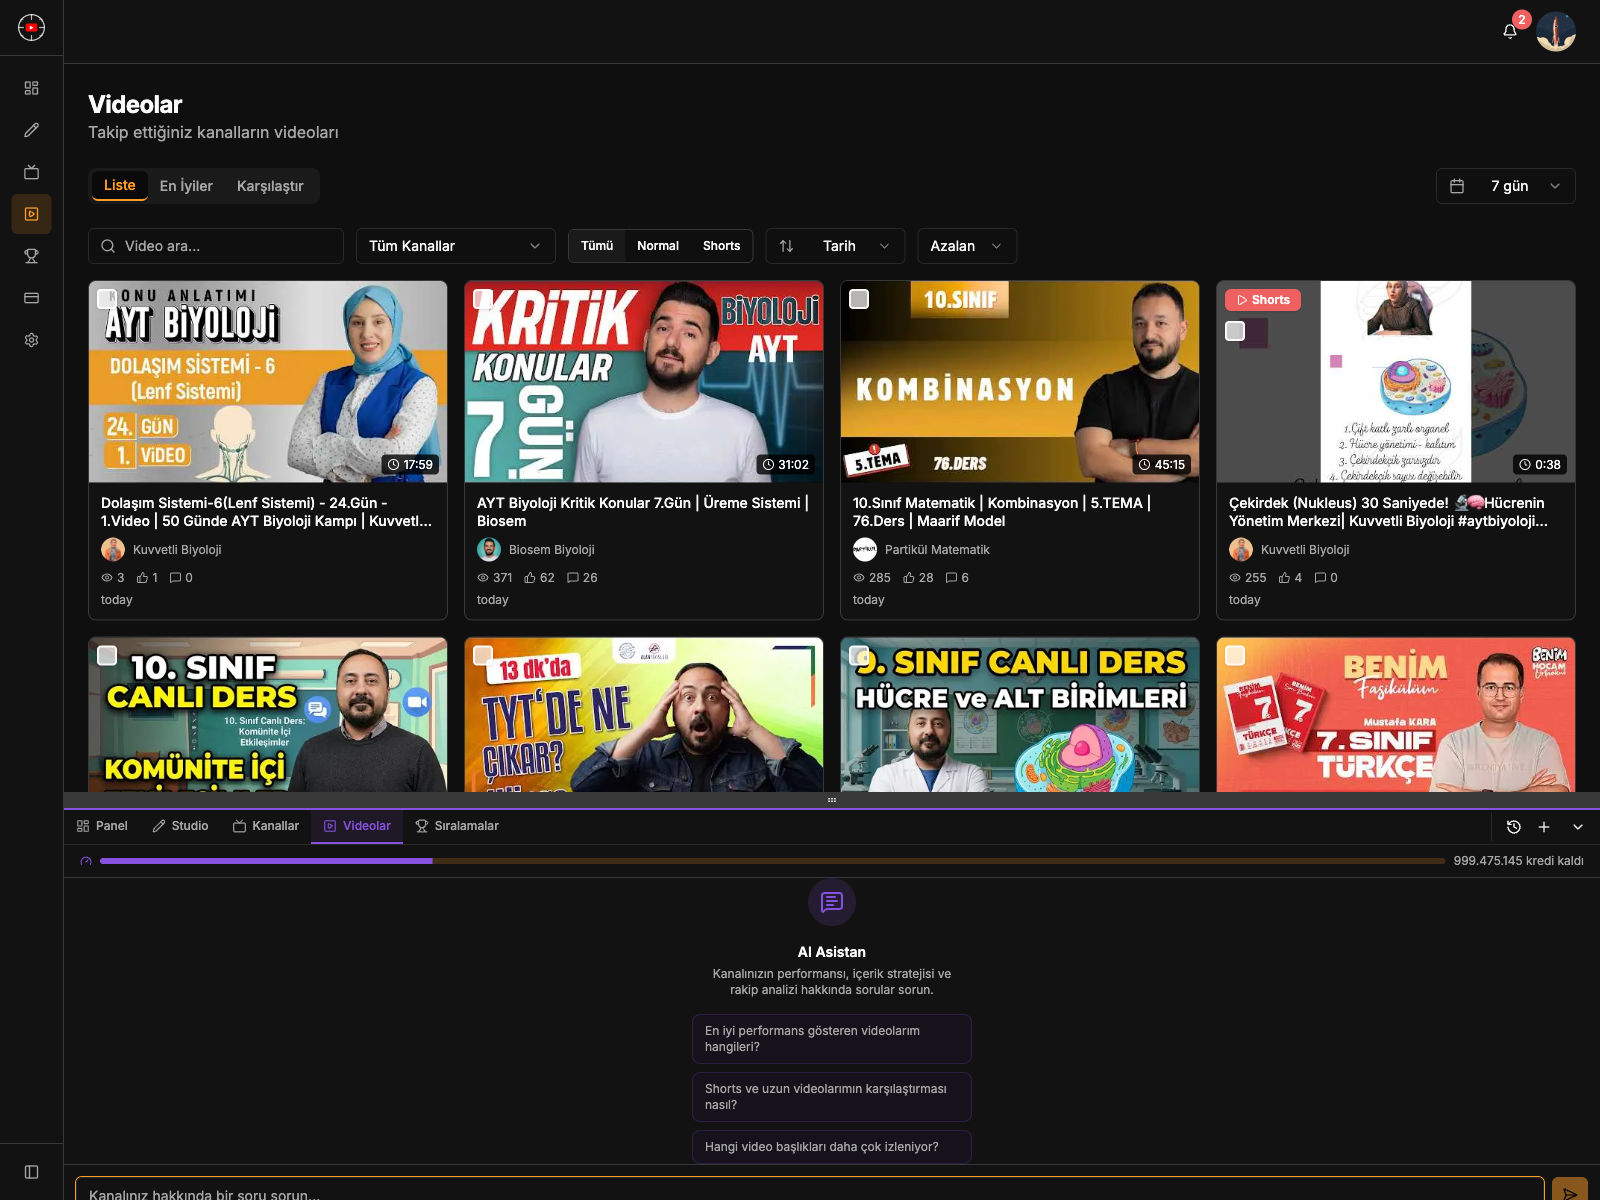This screenshot has width=1600, height=1200.
Task: Open the dashboard grid icon in sidebar
Action: click(x=31, y=88)
